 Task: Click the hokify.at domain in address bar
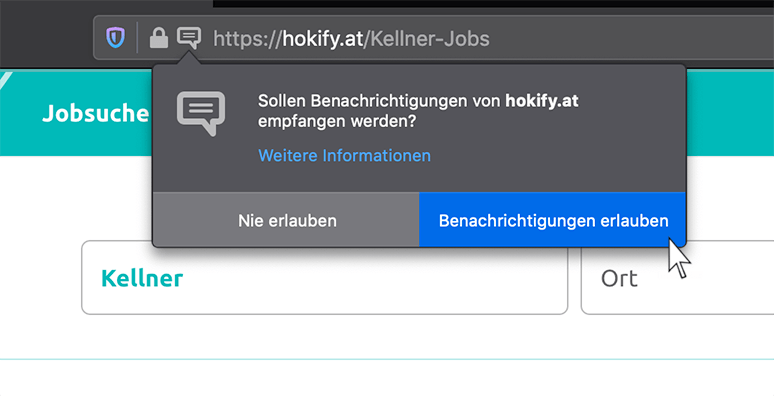322,38
